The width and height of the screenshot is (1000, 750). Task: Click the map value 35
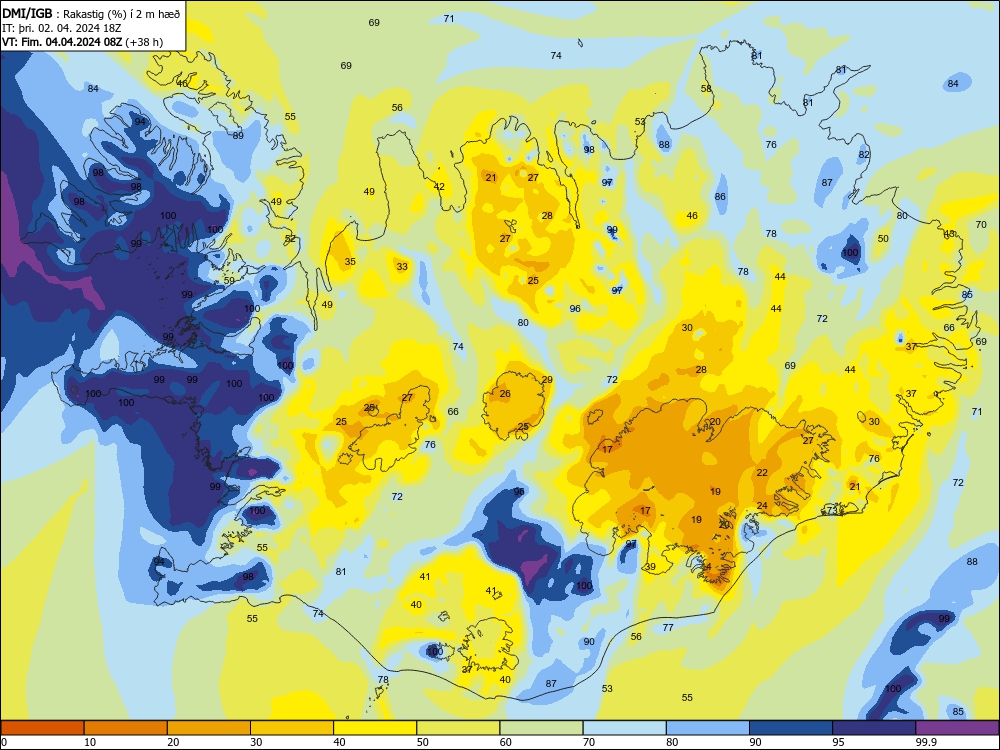coord(350,261)
